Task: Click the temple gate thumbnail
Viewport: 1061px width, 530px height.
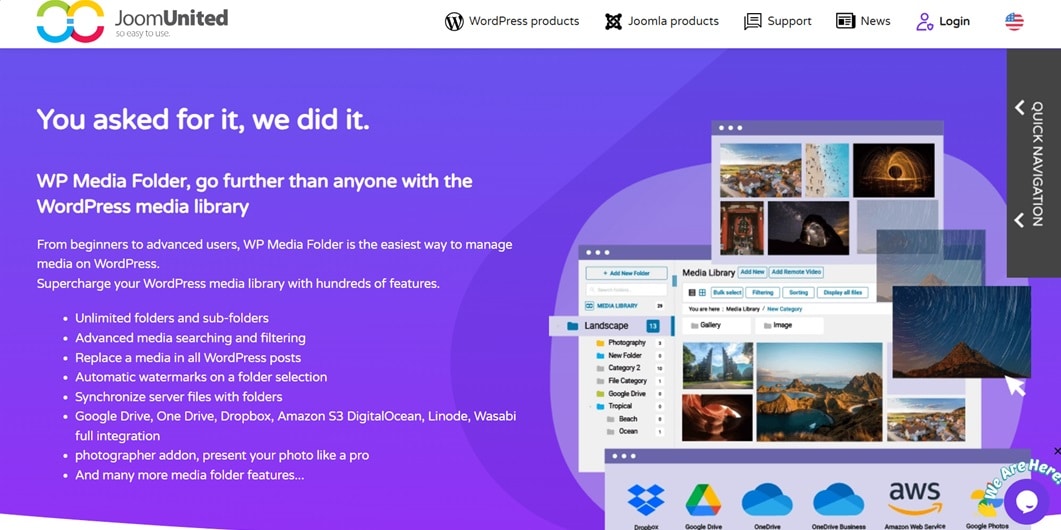Action: [717, 366]
